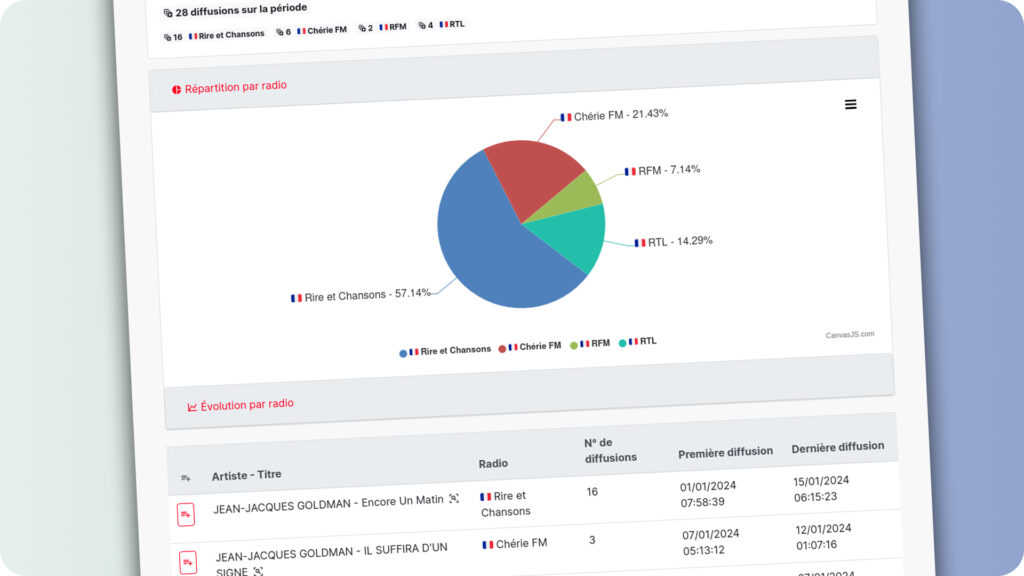This screenshot has height=576, width=1024.
Task: Click the 15/01/2024 06:15:23 last broadcast cell
Action: coord(822,489)
